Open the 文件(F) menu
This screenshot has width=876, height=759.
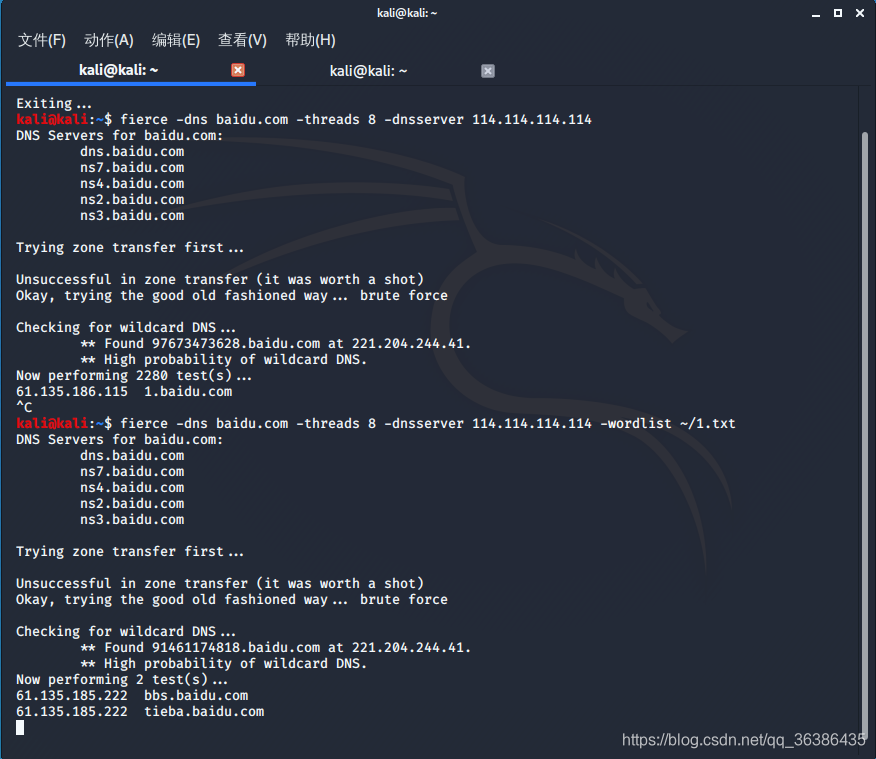[x=42, y=40]
